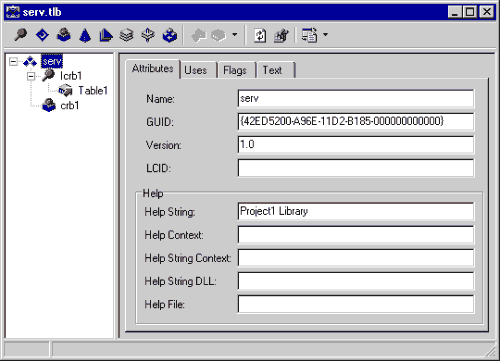Click the New Enum pyramid icon
500x361 pixels.
point(85,35)
